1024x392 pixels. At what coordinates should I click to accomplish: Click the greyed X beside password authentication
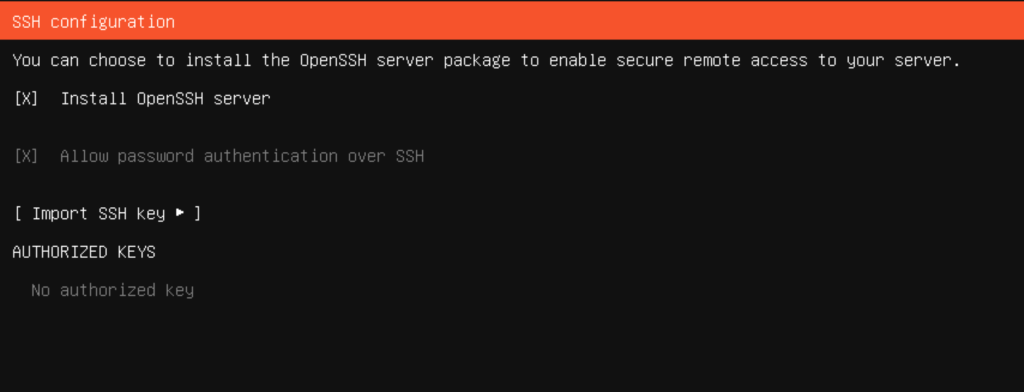[26, 156]
